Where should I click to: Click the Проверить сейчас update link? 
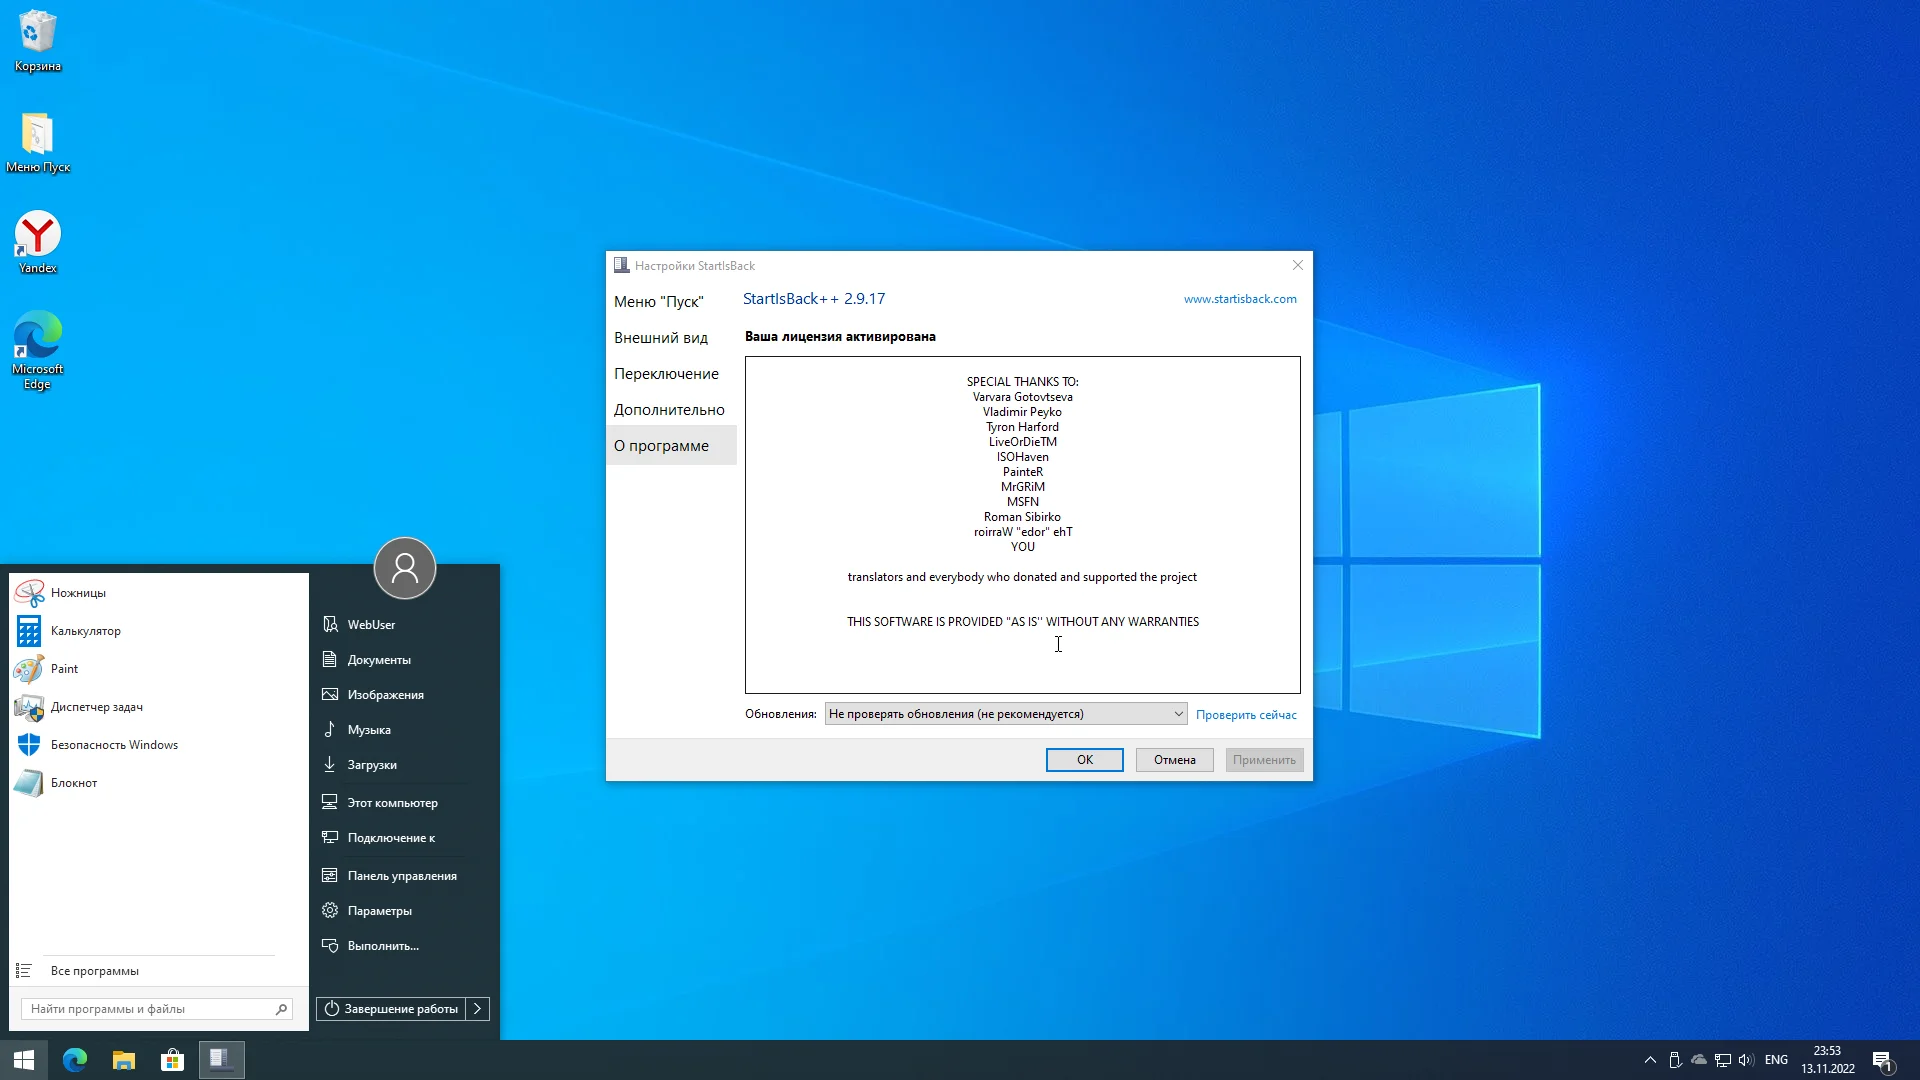point(1246,715)
